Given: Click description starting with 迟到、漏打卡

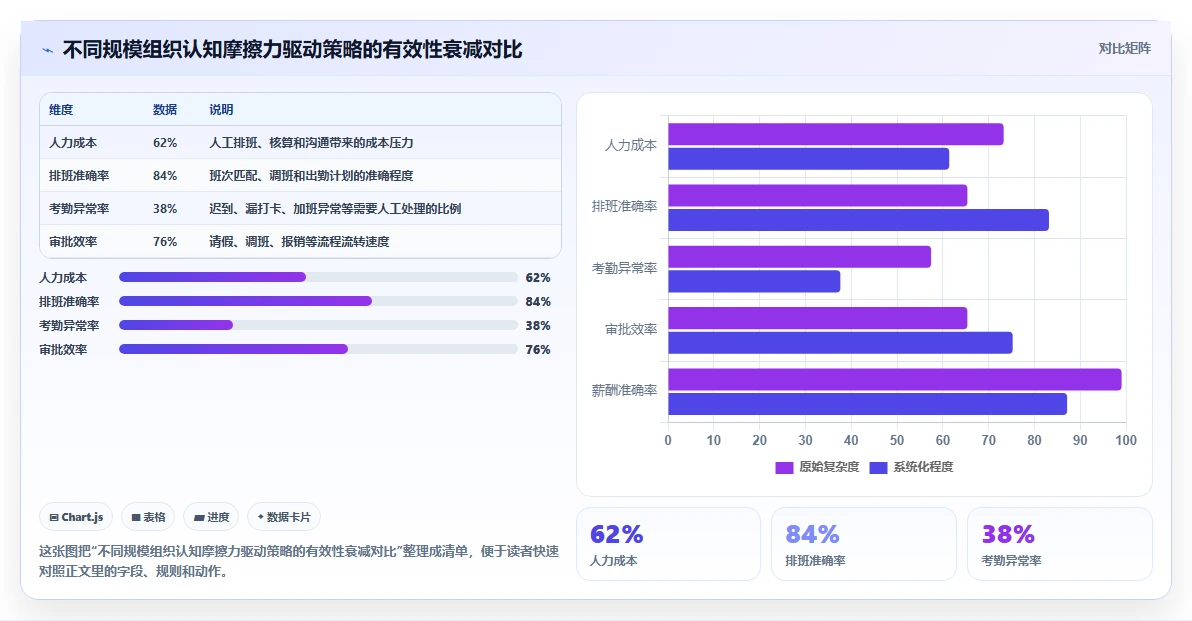Looking at the screenshot, I should pyautogui.click(x=335, y=208).
